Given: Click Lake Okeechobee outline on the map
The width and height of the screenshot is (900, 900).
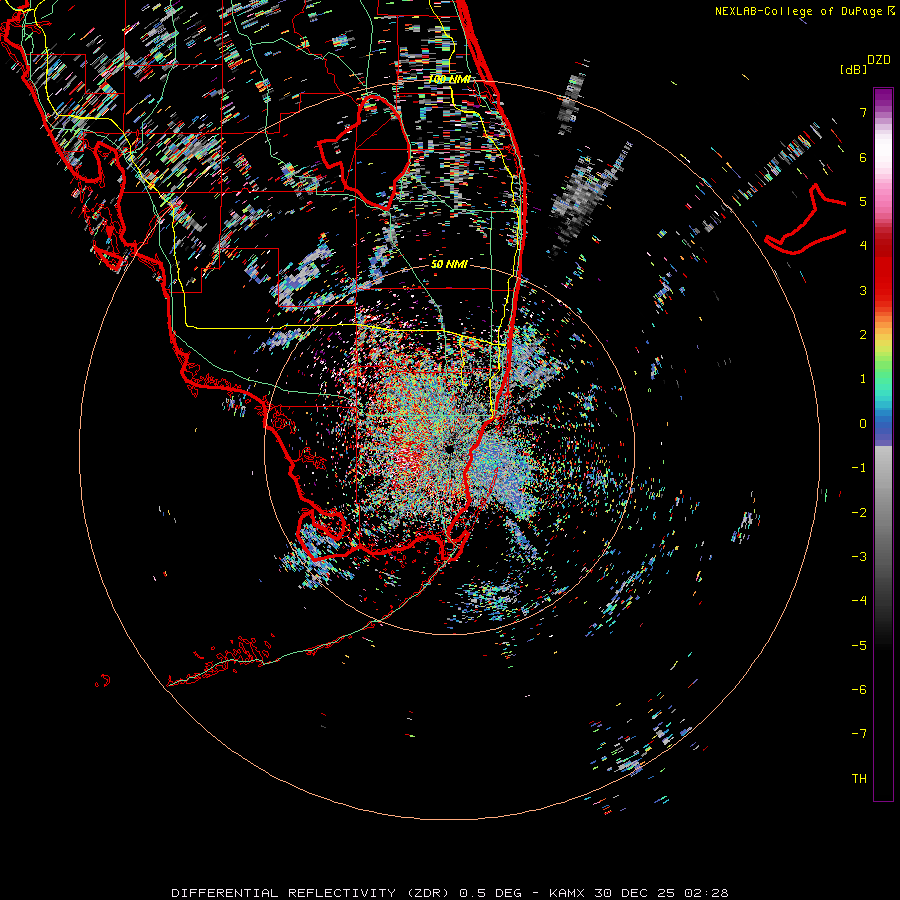Looking at the screenshot, I should (364, 152).
